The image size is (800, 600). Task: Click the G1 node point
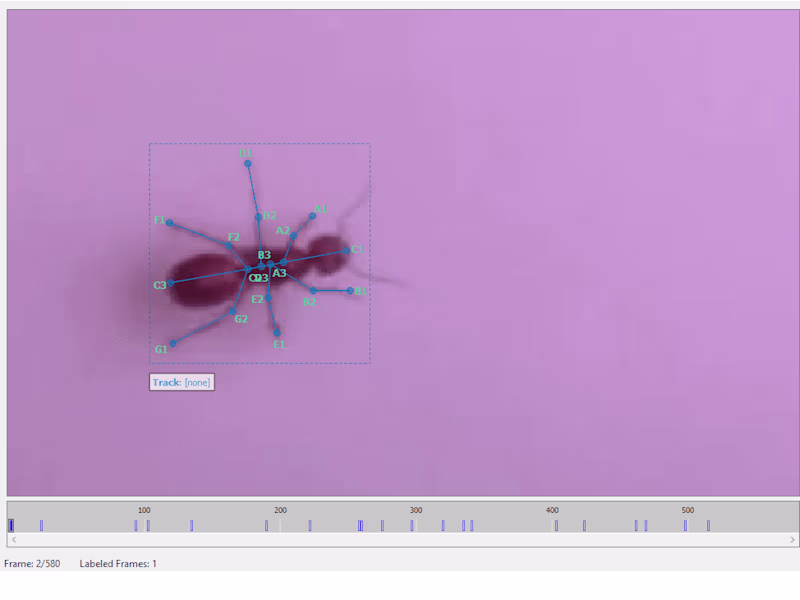pos(173,343)
